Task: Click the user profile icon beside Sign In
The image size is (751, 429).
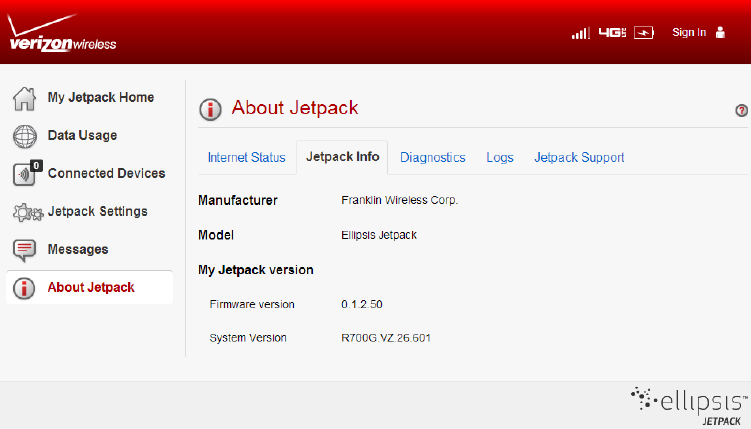Action: coord(720,33)
